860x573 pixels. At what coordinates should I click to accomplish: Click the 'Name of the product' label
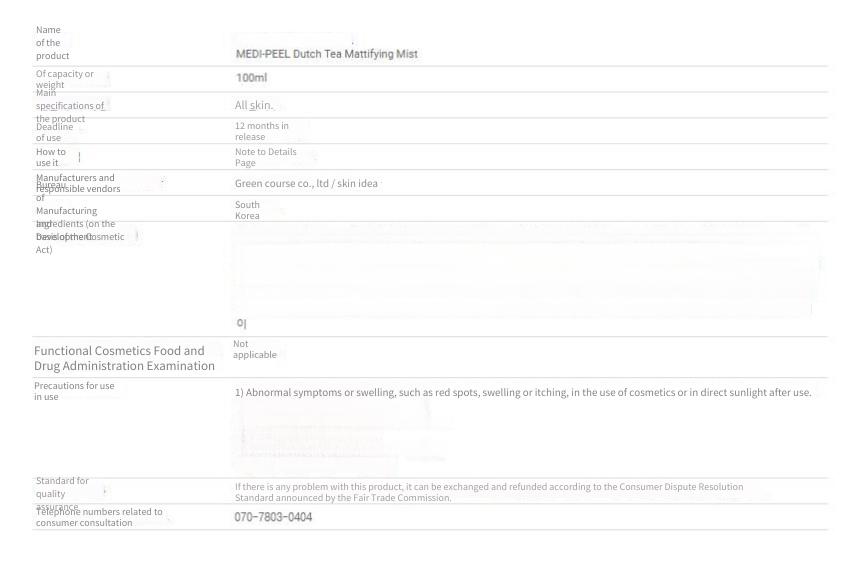tap(52, 43)
